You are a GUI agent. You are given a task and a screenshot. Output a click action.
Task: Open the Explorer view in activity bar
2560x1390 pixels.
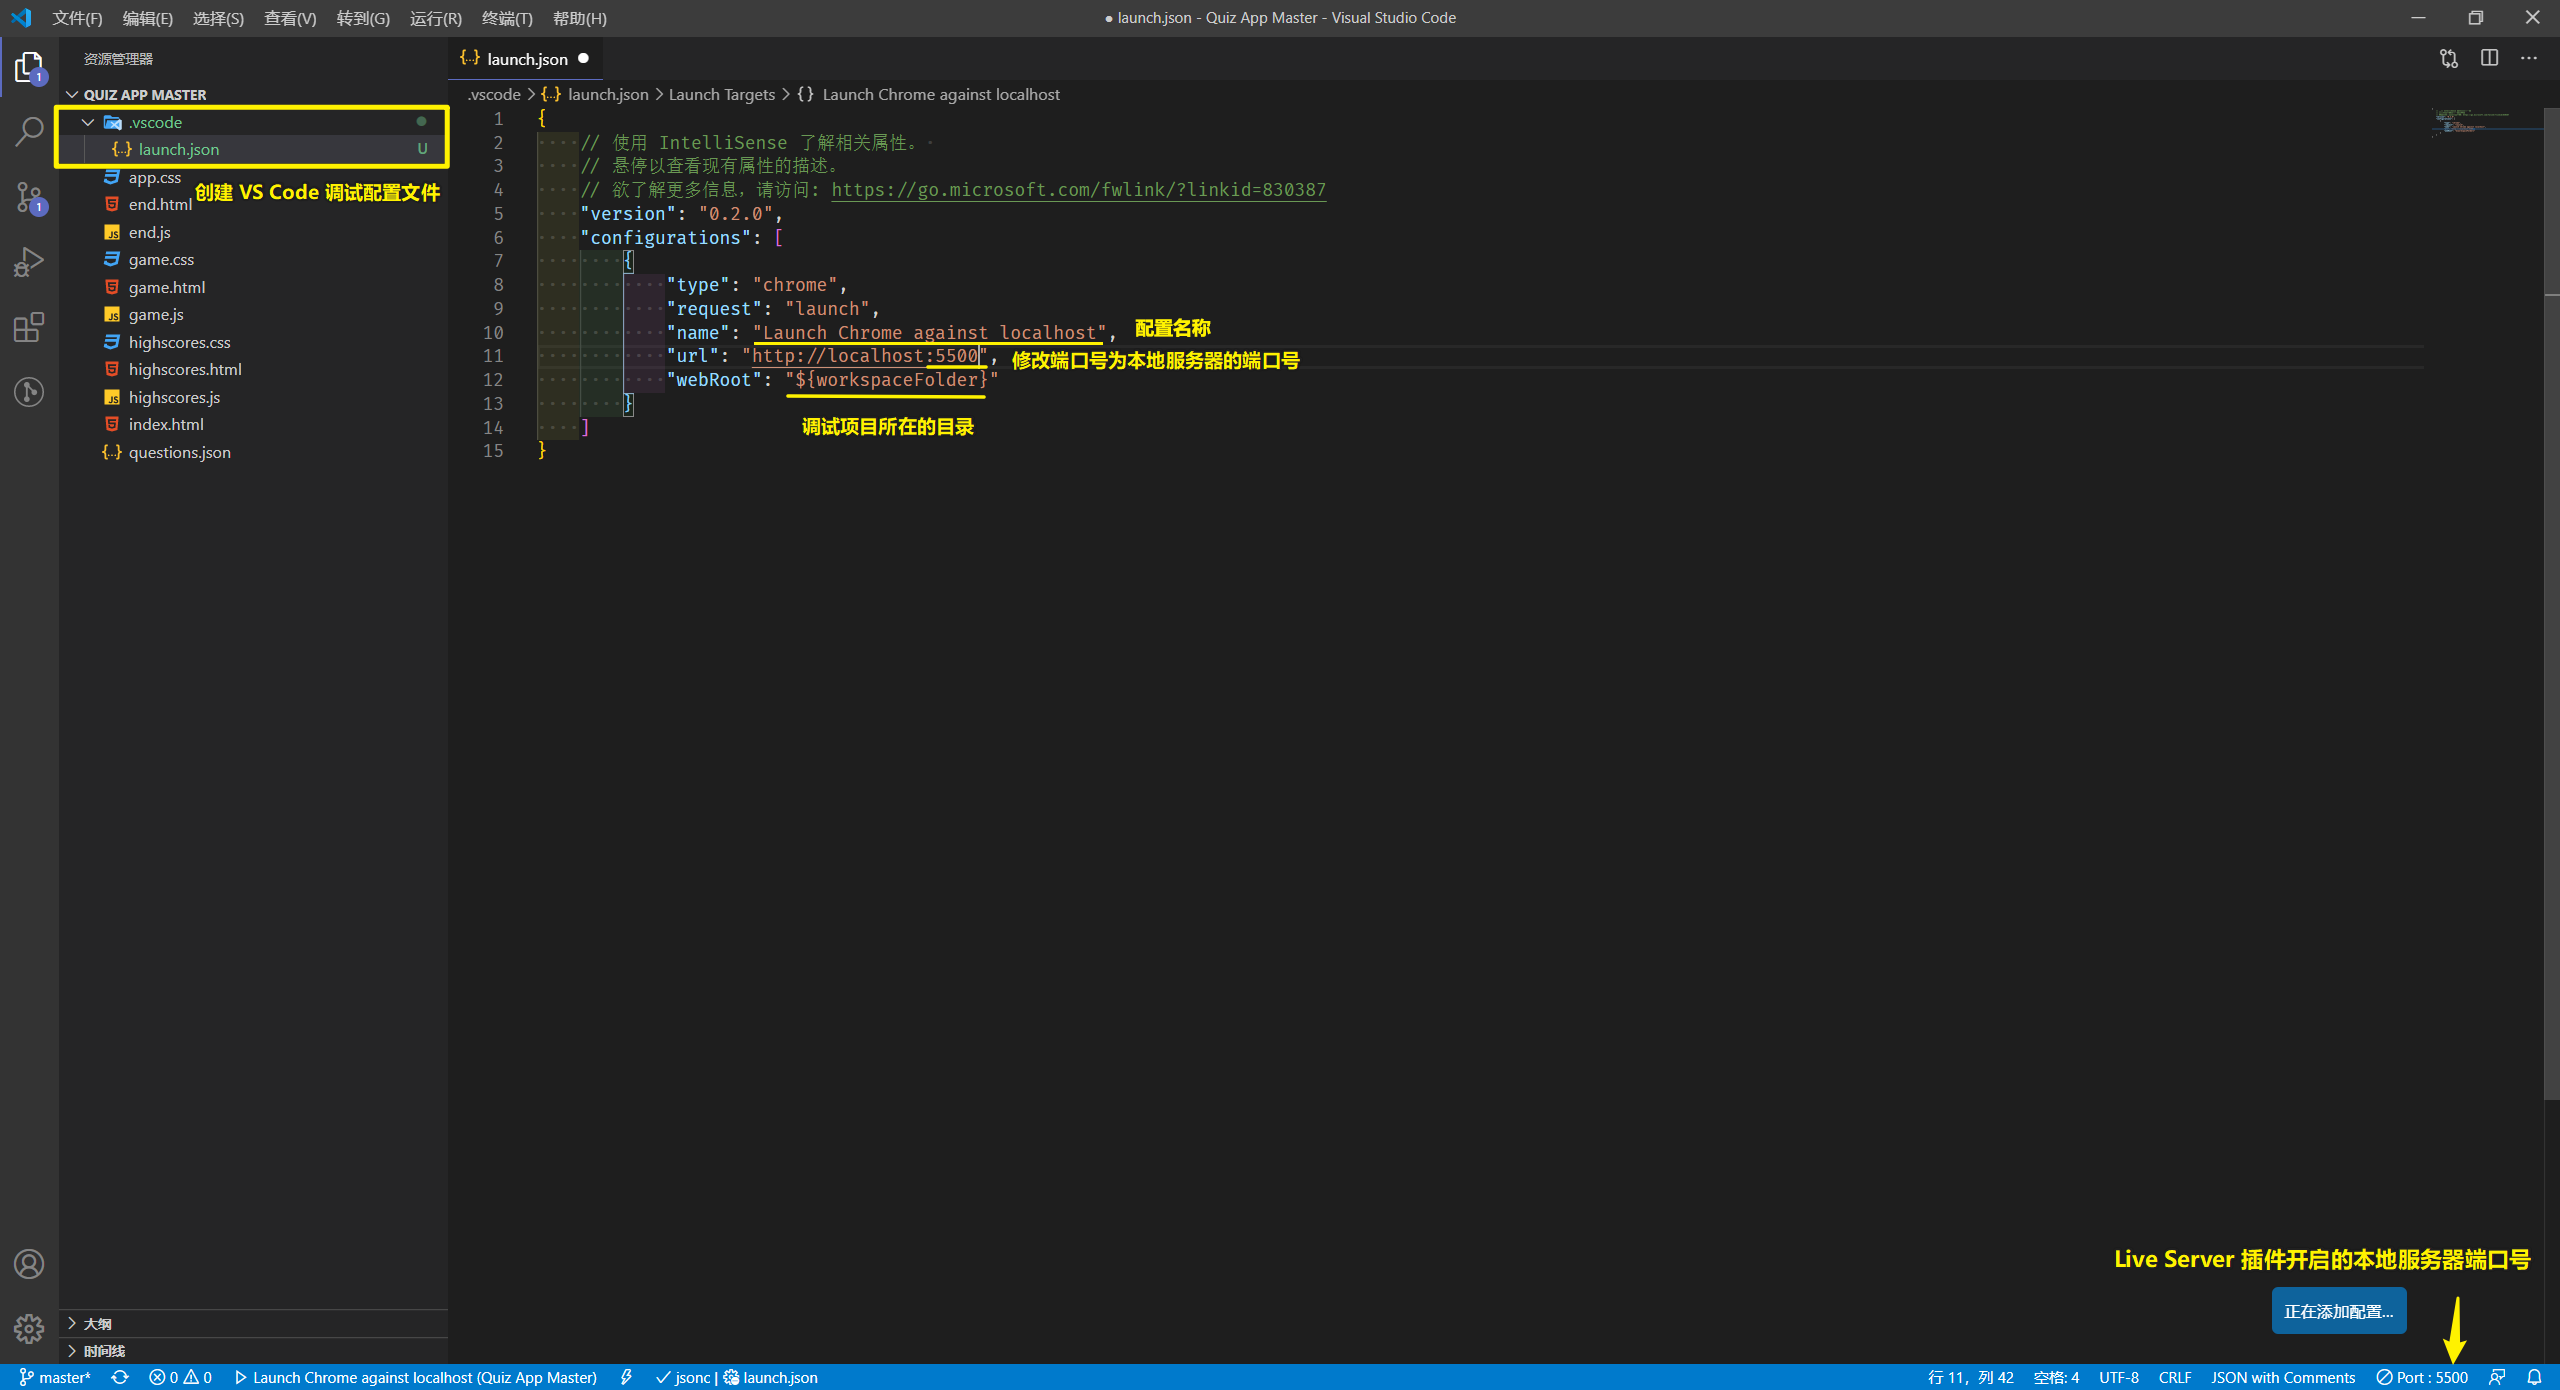(29, 68)
